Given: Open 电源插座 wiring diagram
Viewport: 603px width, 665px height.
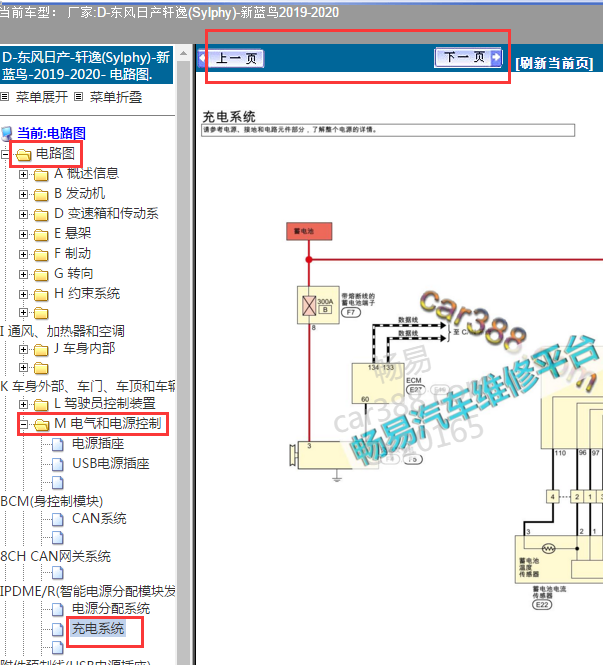Looking at the screenshot, I should point(98,444).
